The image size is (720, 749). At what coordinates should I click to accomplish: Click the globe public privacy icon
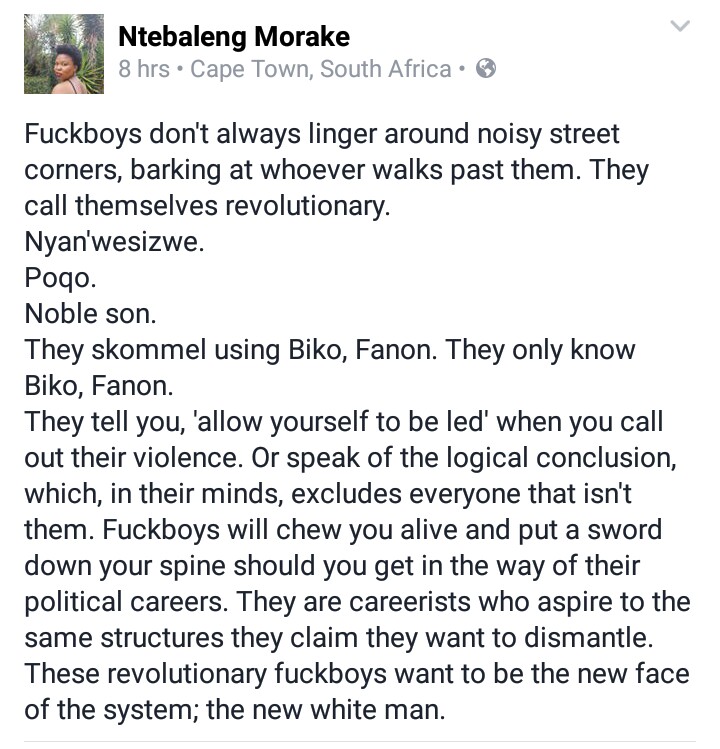(x=486, y=69)
